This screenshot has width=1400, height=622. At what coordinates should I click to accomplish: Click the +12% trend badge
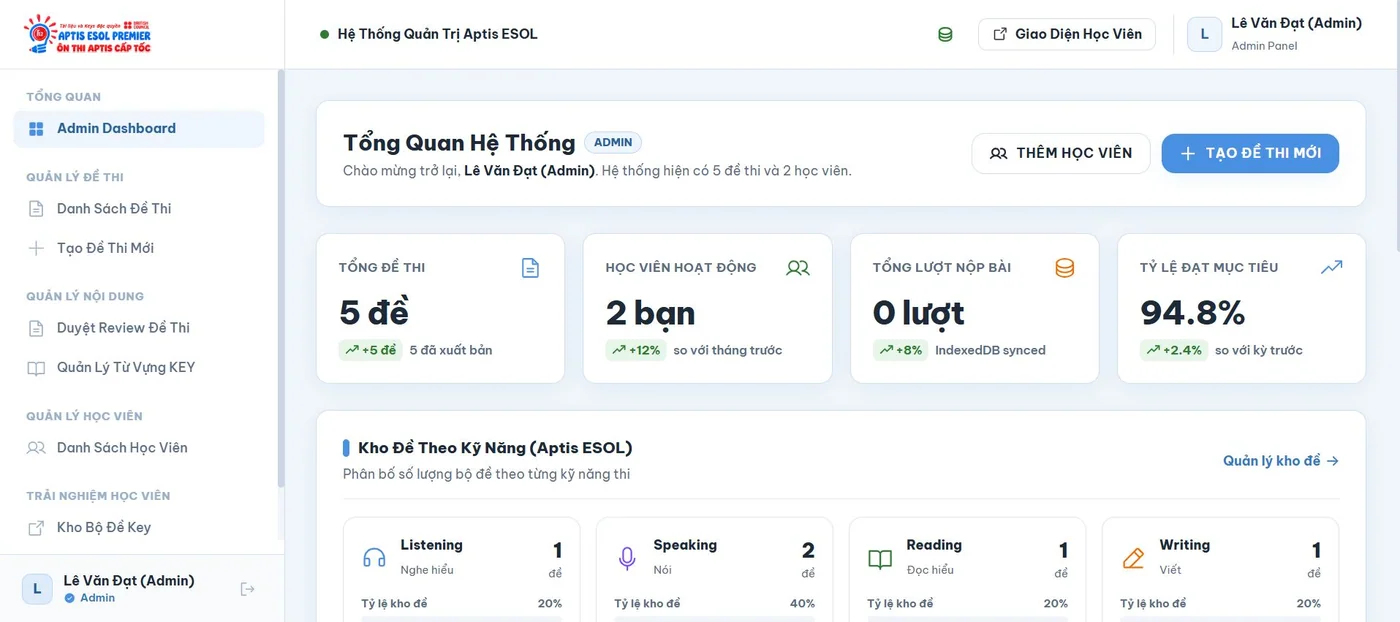[636, 350]
